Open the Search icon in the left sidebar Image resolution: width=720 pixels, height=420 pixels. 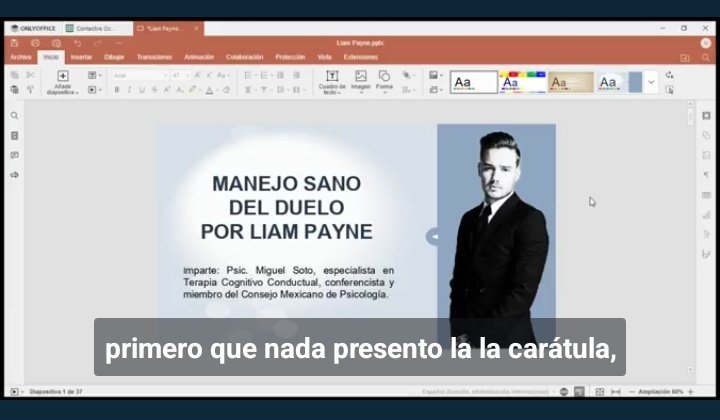[x=15, y=116]
